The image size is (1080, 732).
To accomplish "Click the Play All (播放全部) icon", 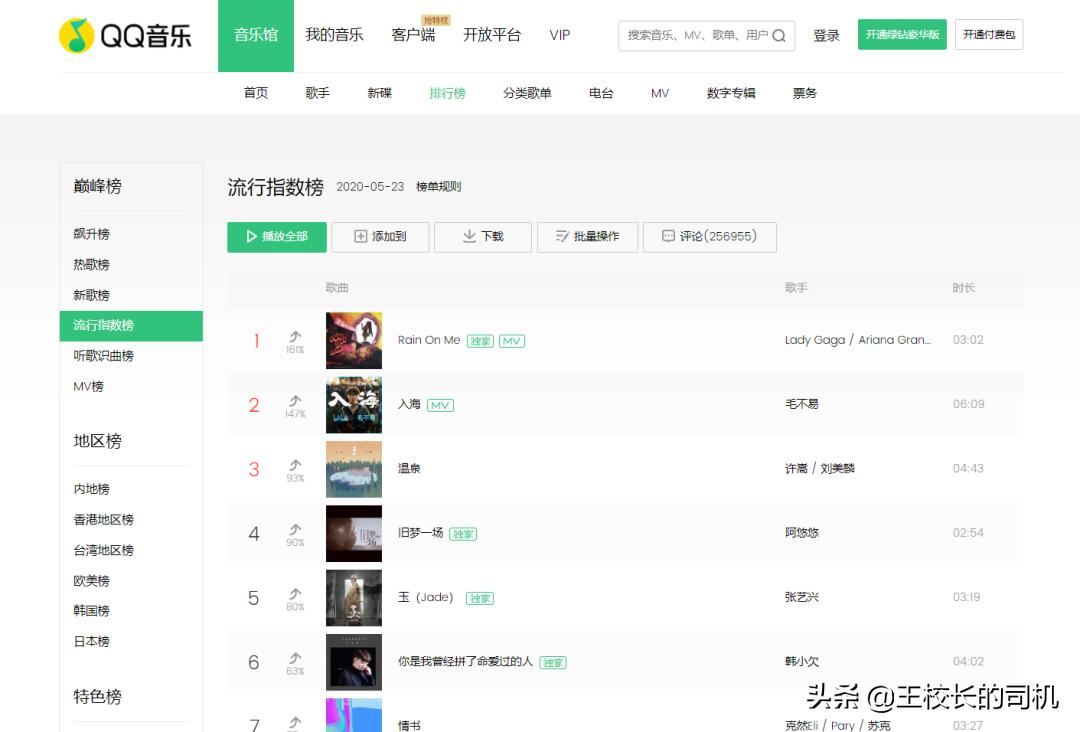I will (x=250, y=237).
